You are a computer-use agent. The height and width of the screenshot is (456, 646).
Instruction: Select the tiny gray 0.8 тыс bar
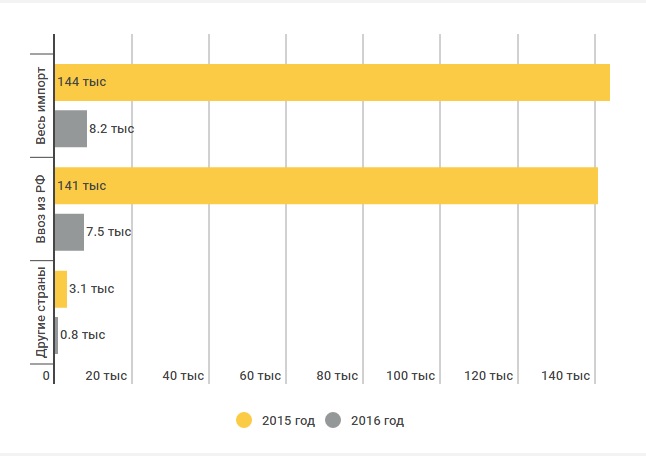coord(56,335)
